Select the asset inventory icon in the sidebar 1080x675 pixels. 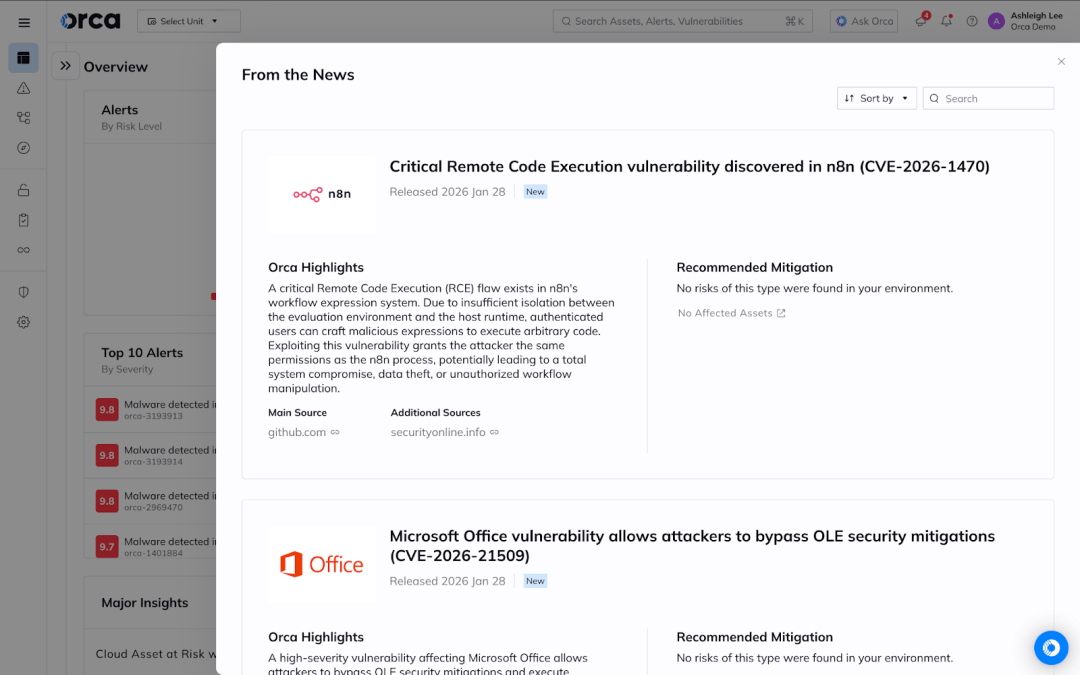[24, 117]
